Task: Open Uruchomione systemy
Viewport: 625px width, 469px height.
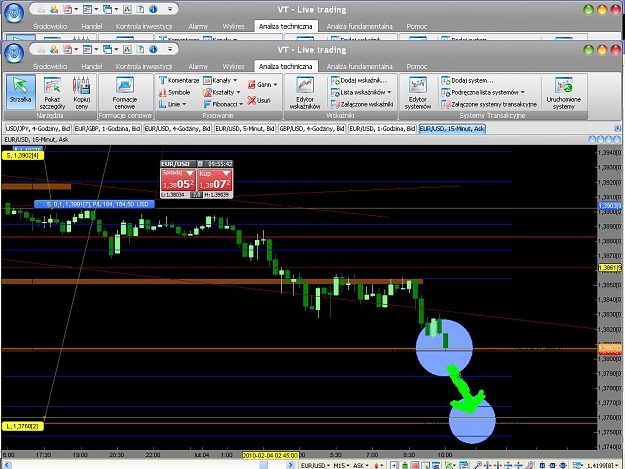Action: [x=564, y=93]
